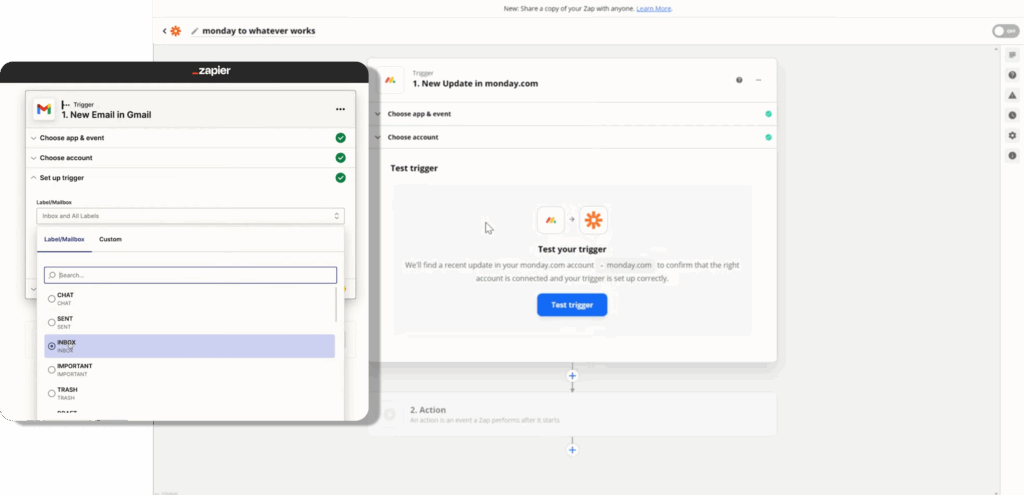This screenshot has height=495, width=1024.
Task: Open the 2. Action step card
Action: pos(572,414)
